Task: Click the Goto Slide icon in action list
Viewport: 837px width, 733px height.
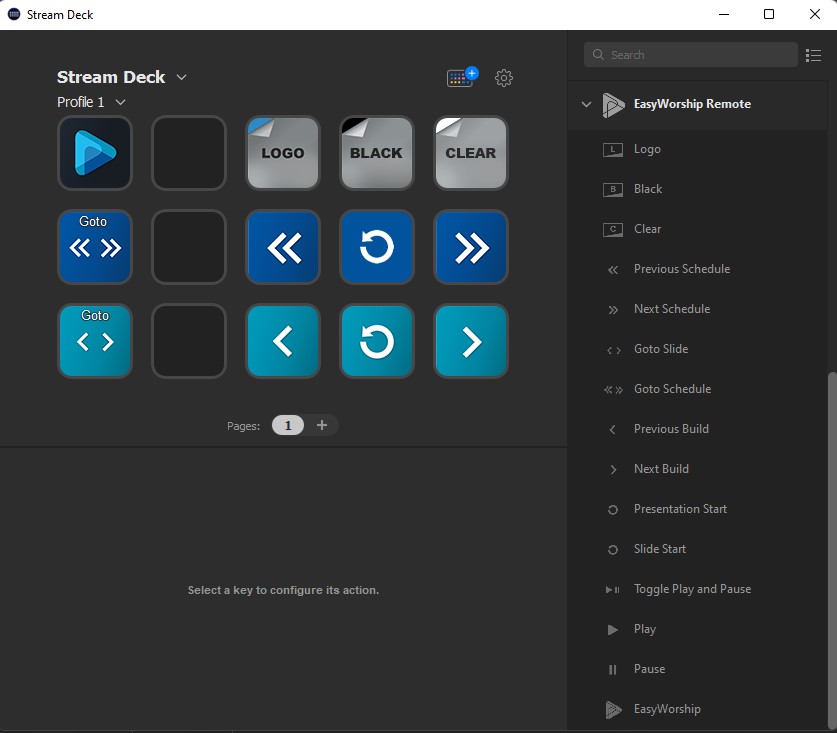Action: pyautogui.click(x=613, y=350)
